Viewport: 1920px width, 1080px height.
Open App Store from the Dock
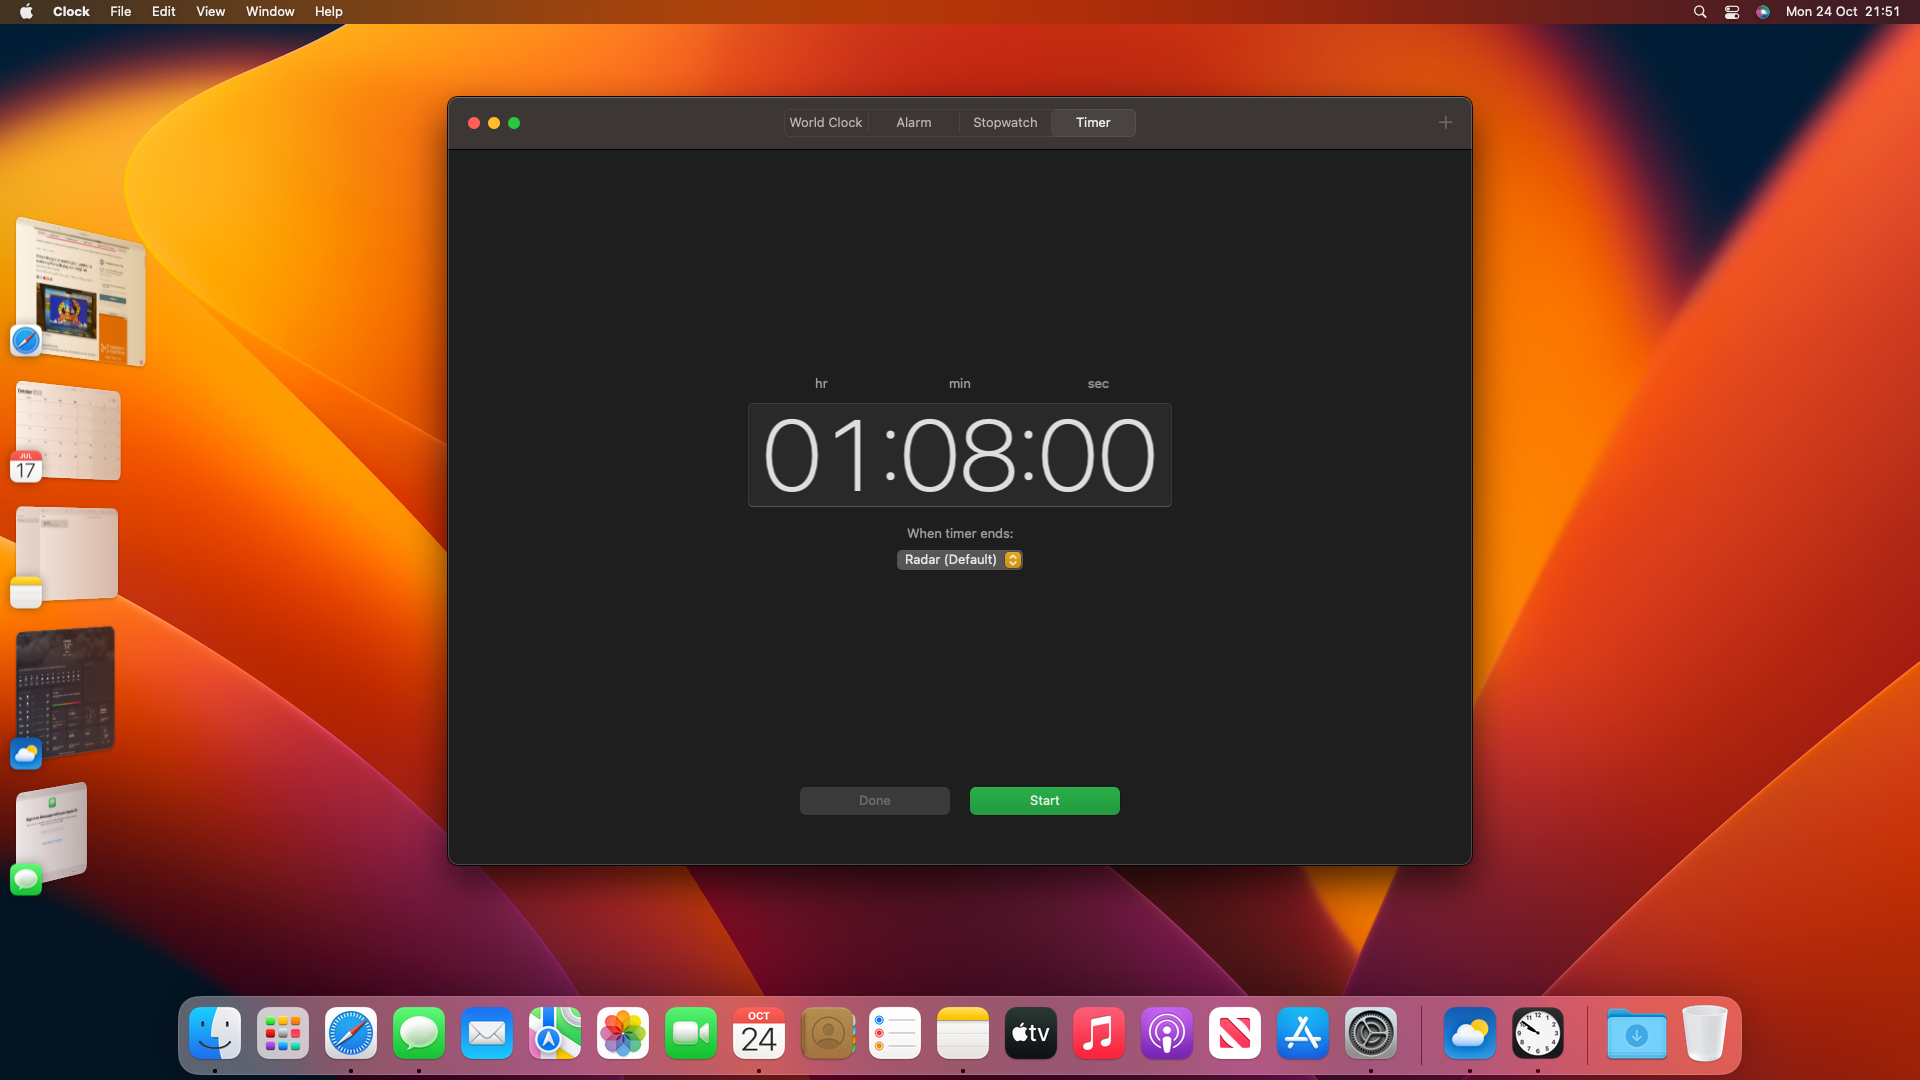pos(1302,1033)
